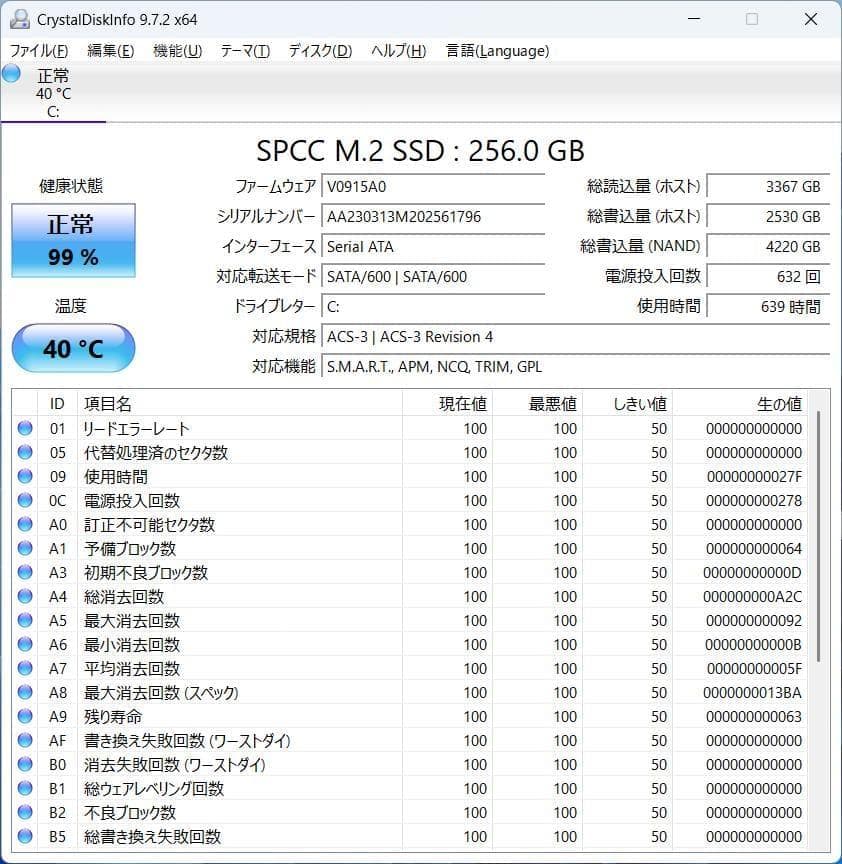Click the drive health icon above C:
Viewport: 842px width, 864px height.
click(x=10, y=74)
